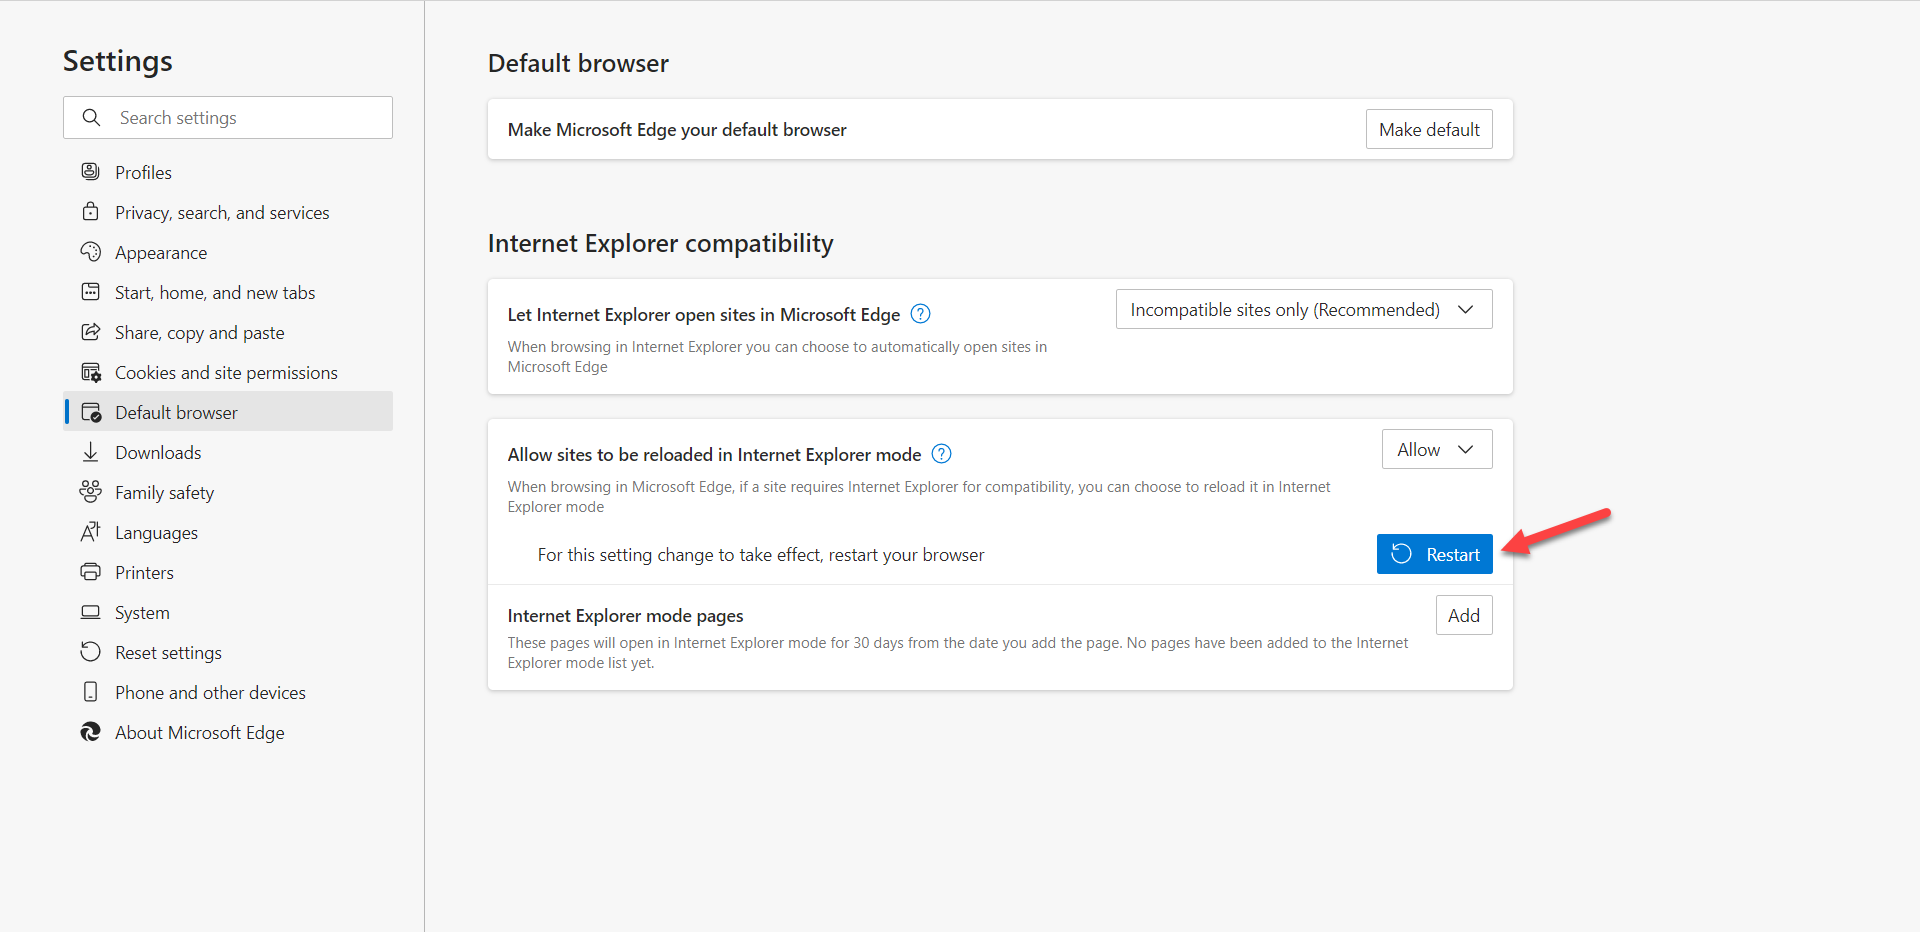
Task: Click the Family safety icon
Action: tap(90, 492)
